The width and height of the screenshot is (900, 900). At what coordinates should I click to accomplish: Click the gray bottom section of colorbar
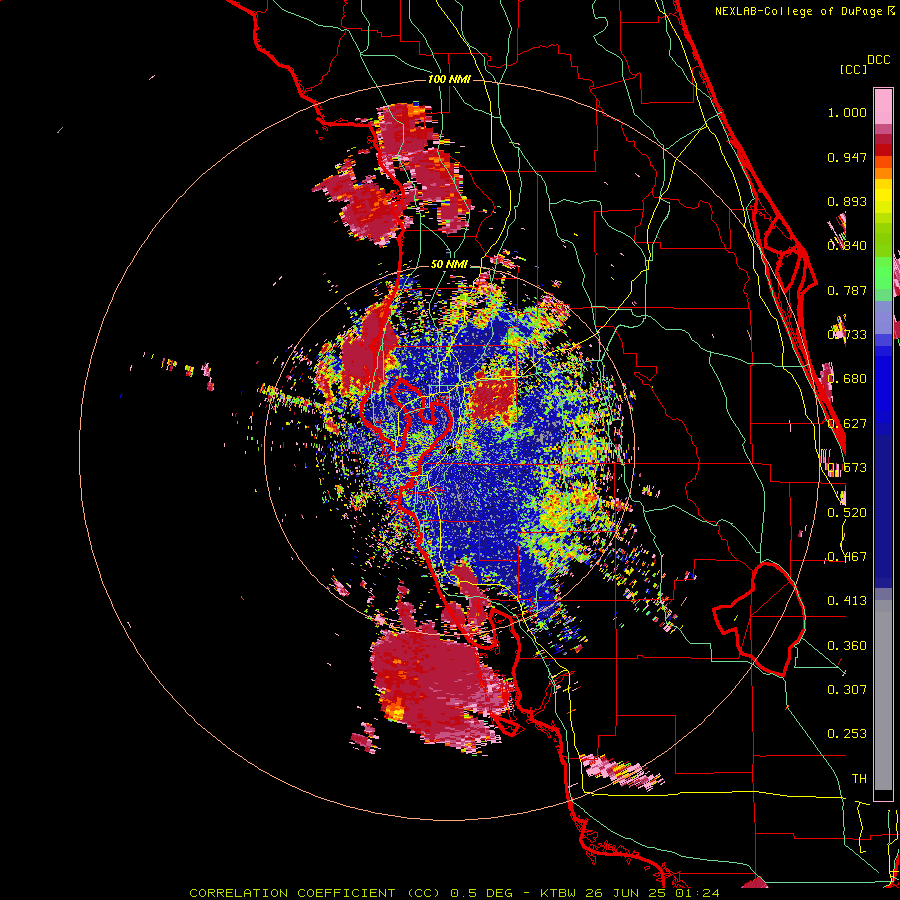coord(883,695)
